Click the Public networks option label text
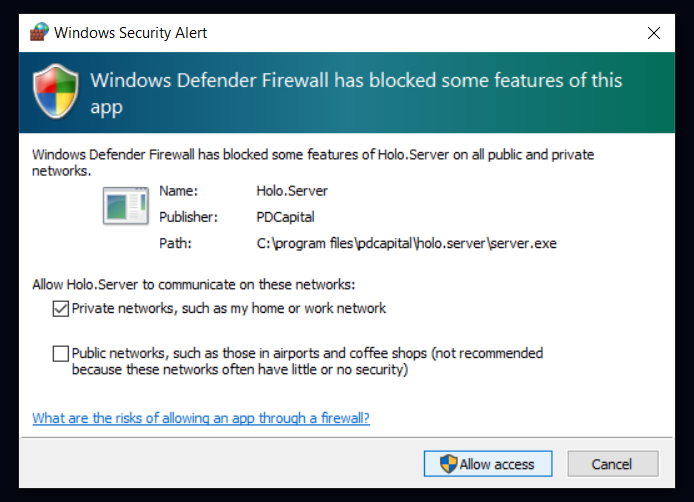Viewport: 694px width, 502px height. pos(307,361)
